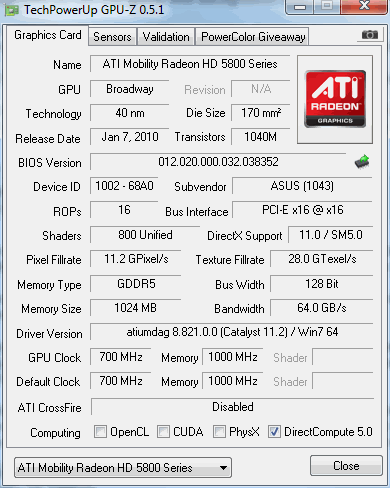
Task: Click the camera screenshot icon
Action: pyautogui.click(x=370, y=34)
